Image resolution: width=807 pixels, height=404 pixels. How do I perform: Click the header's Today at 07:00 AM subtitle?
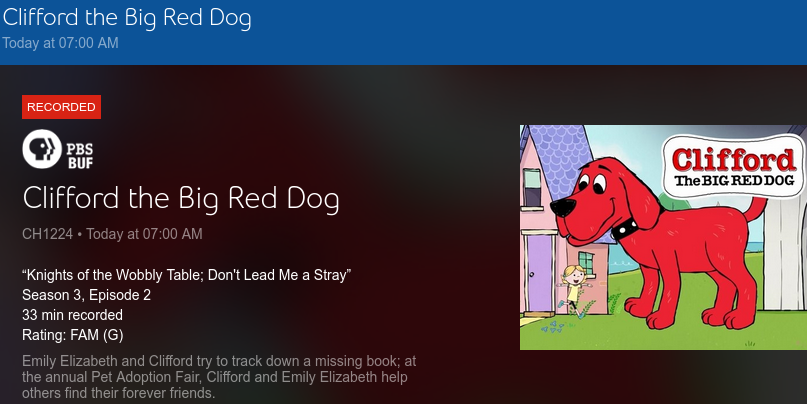[60, 43]
